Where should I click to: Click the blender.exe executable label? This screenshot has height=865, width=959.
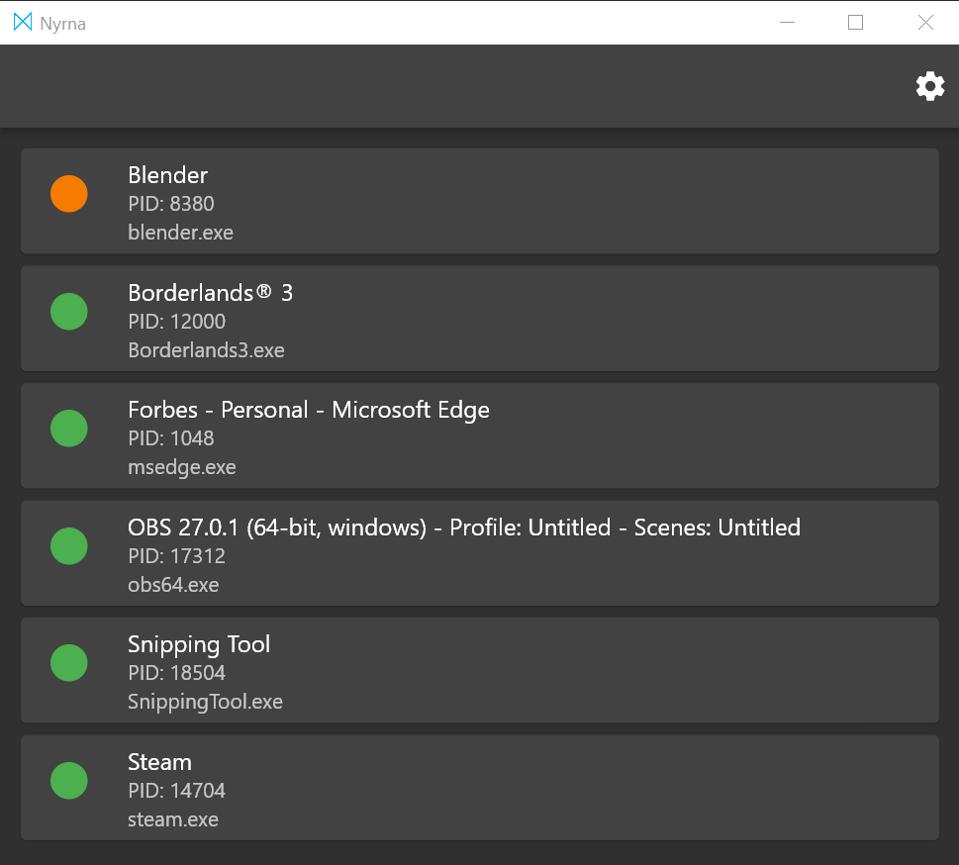point(180,232)
